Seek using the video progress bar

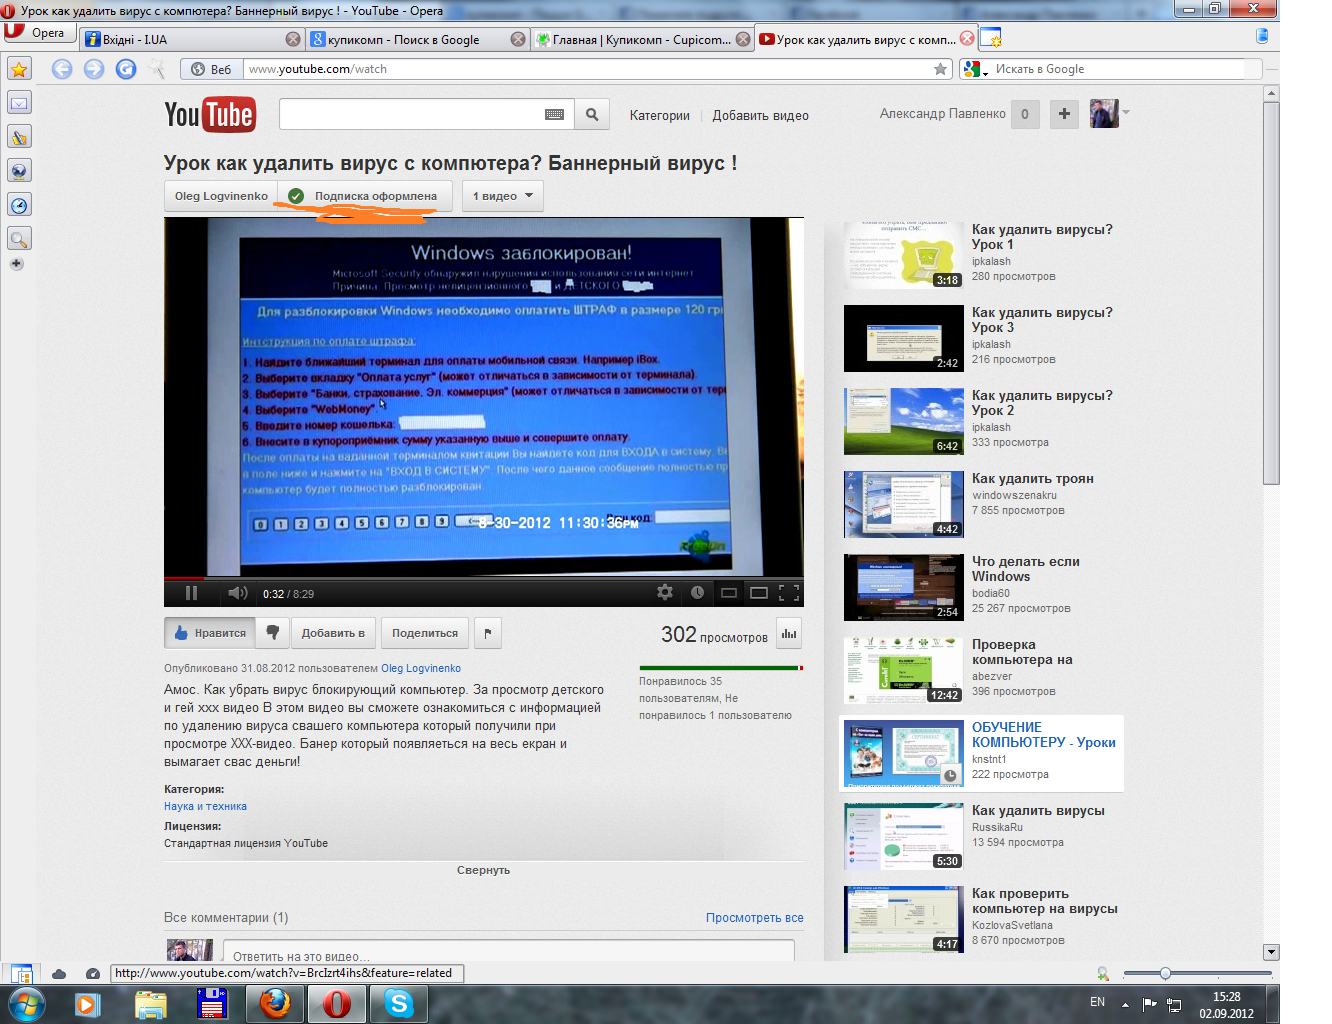[x=484, y=578]
